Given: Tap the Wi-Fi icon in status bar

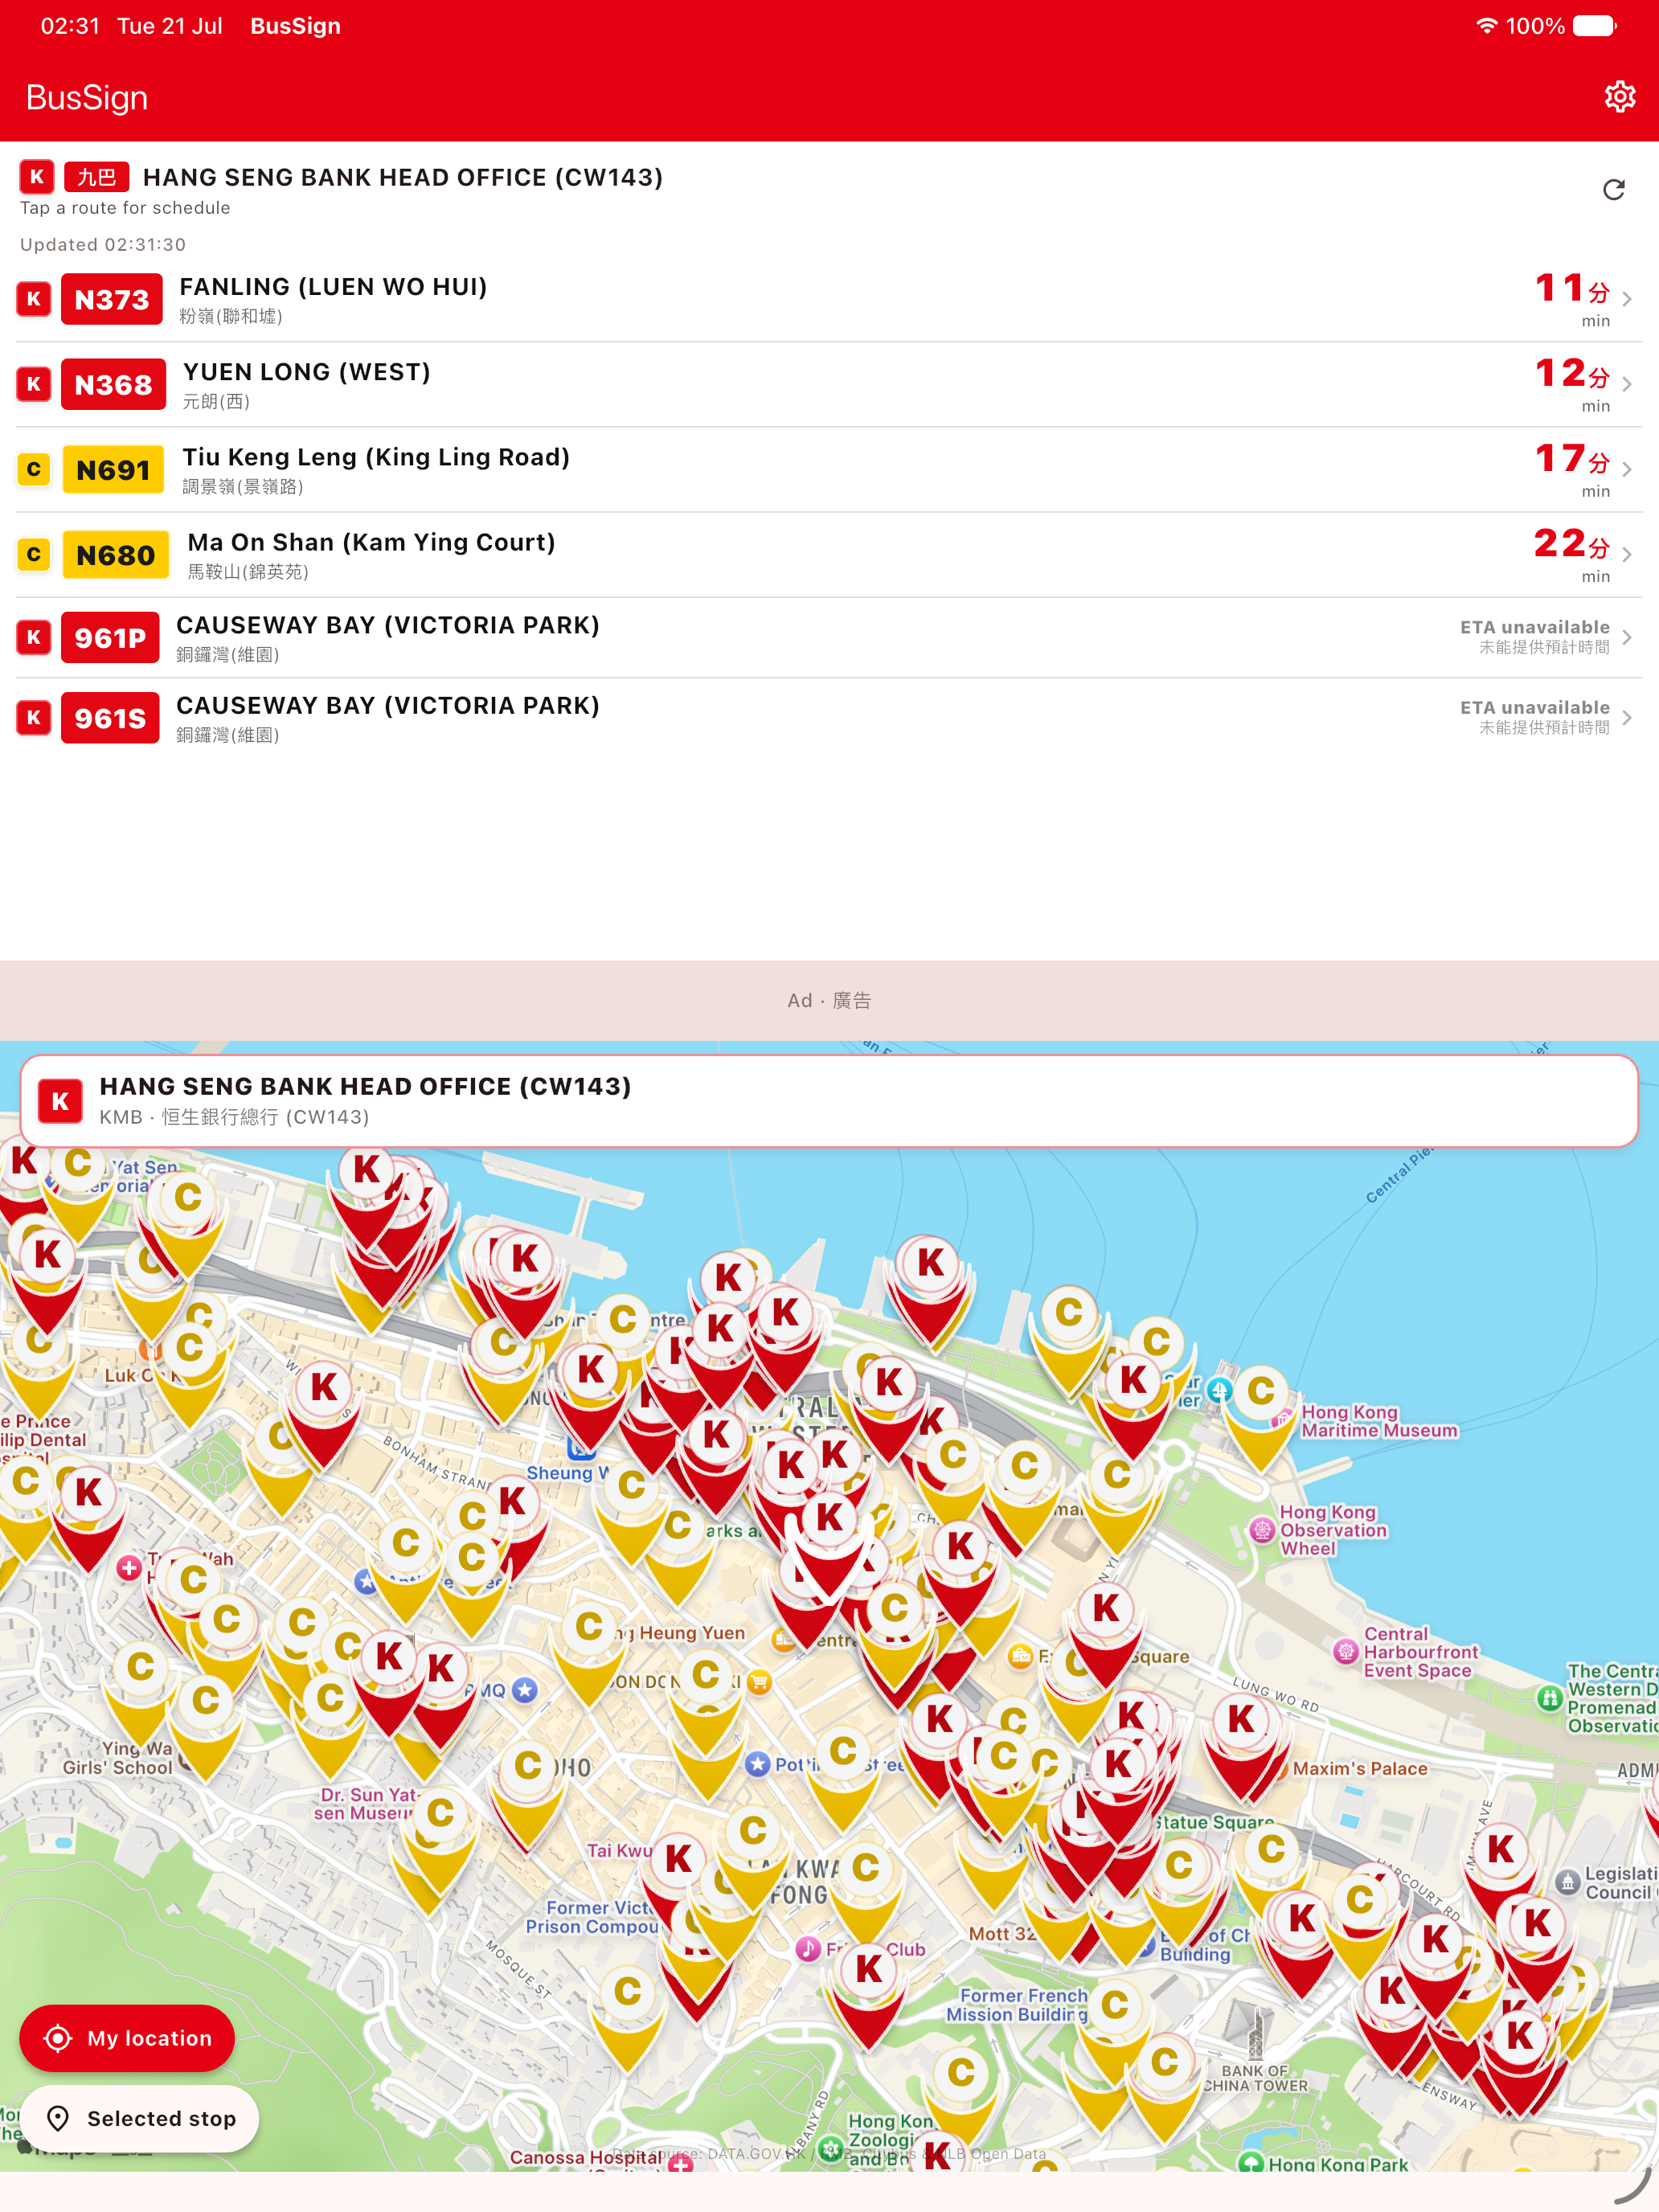Looking at the screenshot, I should point(1486,26).
